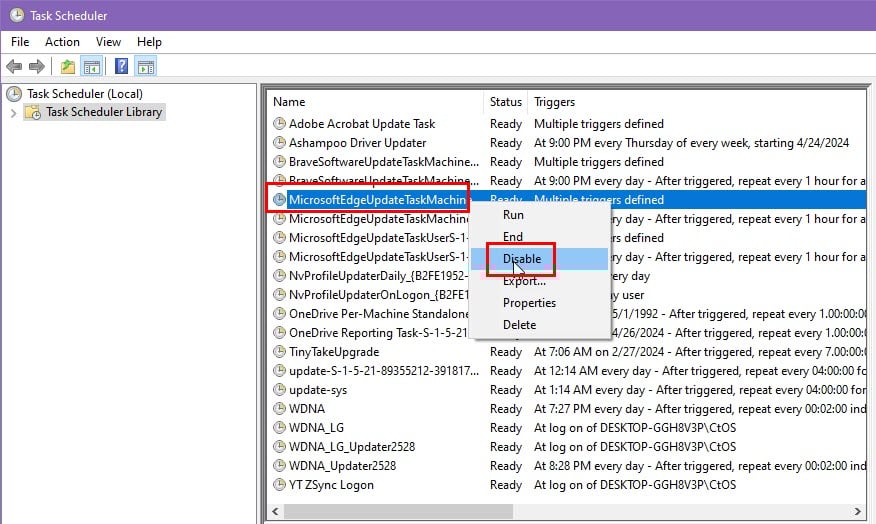Select the WDNA task name

pos(307,408)
